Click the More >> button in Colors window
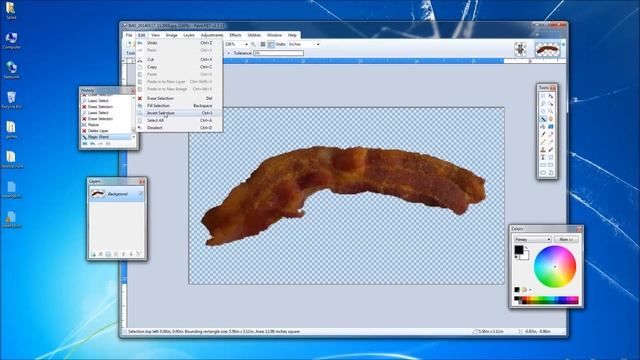The width and height of the screenshot is (640, 360). click(566, 239)
